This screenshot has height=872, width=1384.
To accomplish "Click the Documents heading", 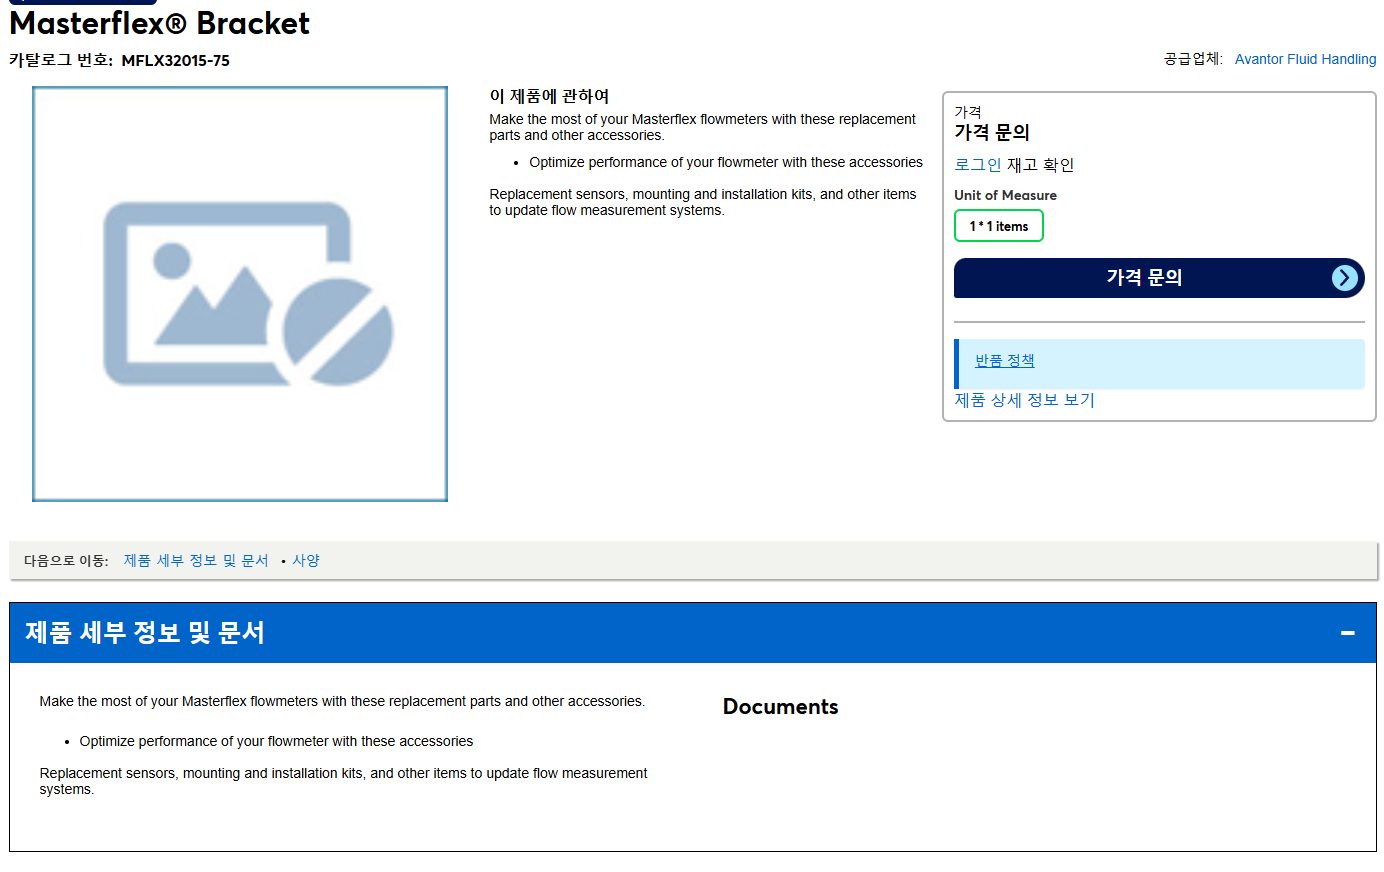I will pos(780,707).
